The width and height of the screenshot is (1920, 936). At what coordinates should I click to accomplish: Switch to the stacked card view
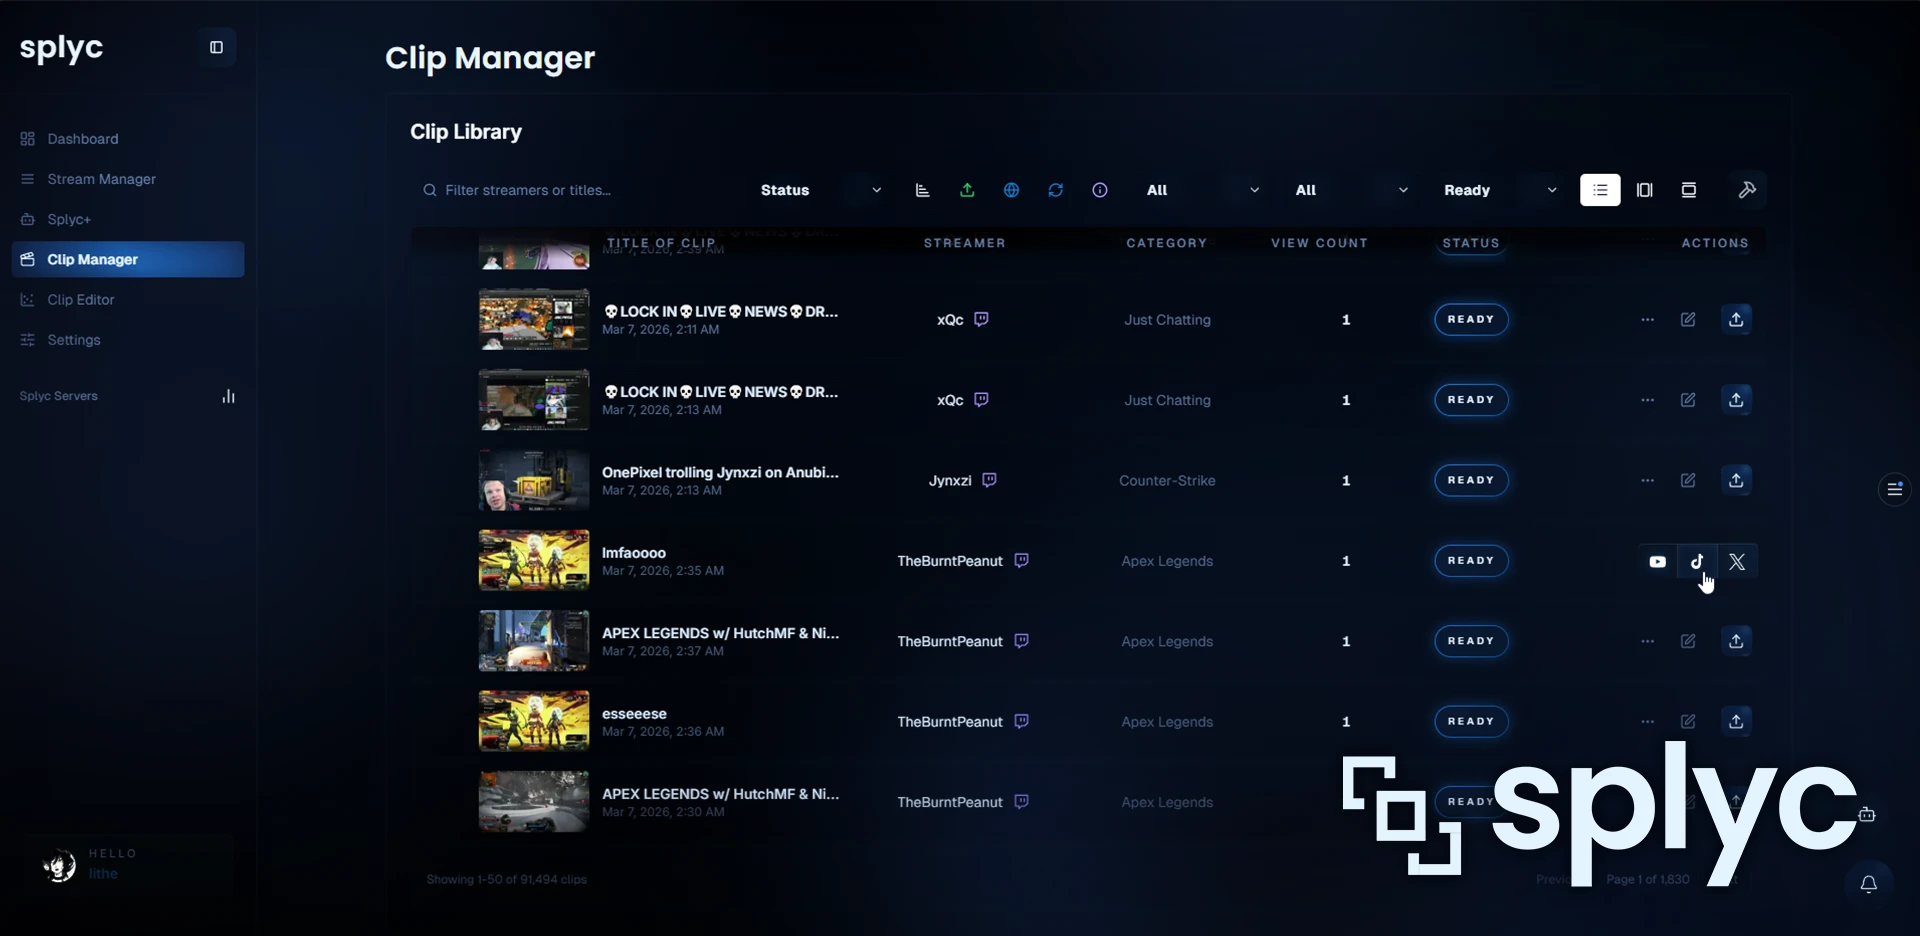1688,190
